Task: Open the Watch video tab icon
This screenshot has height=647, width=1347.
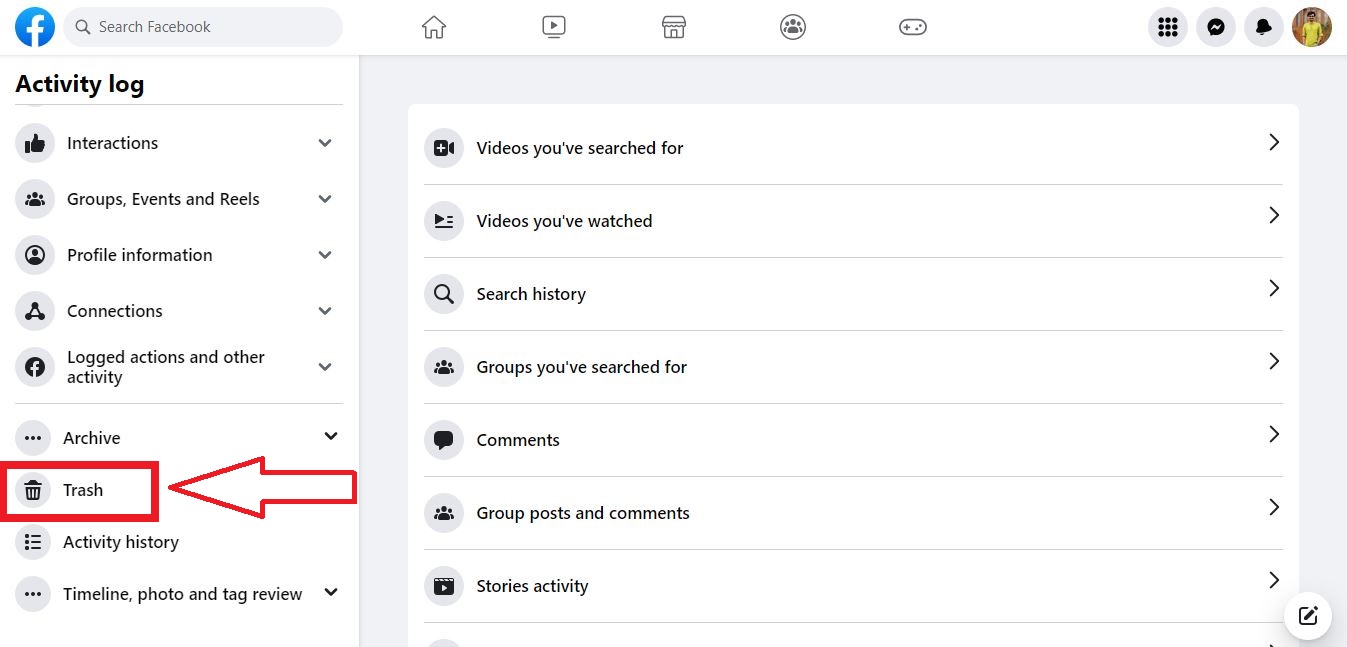Action: pos(554,27)
